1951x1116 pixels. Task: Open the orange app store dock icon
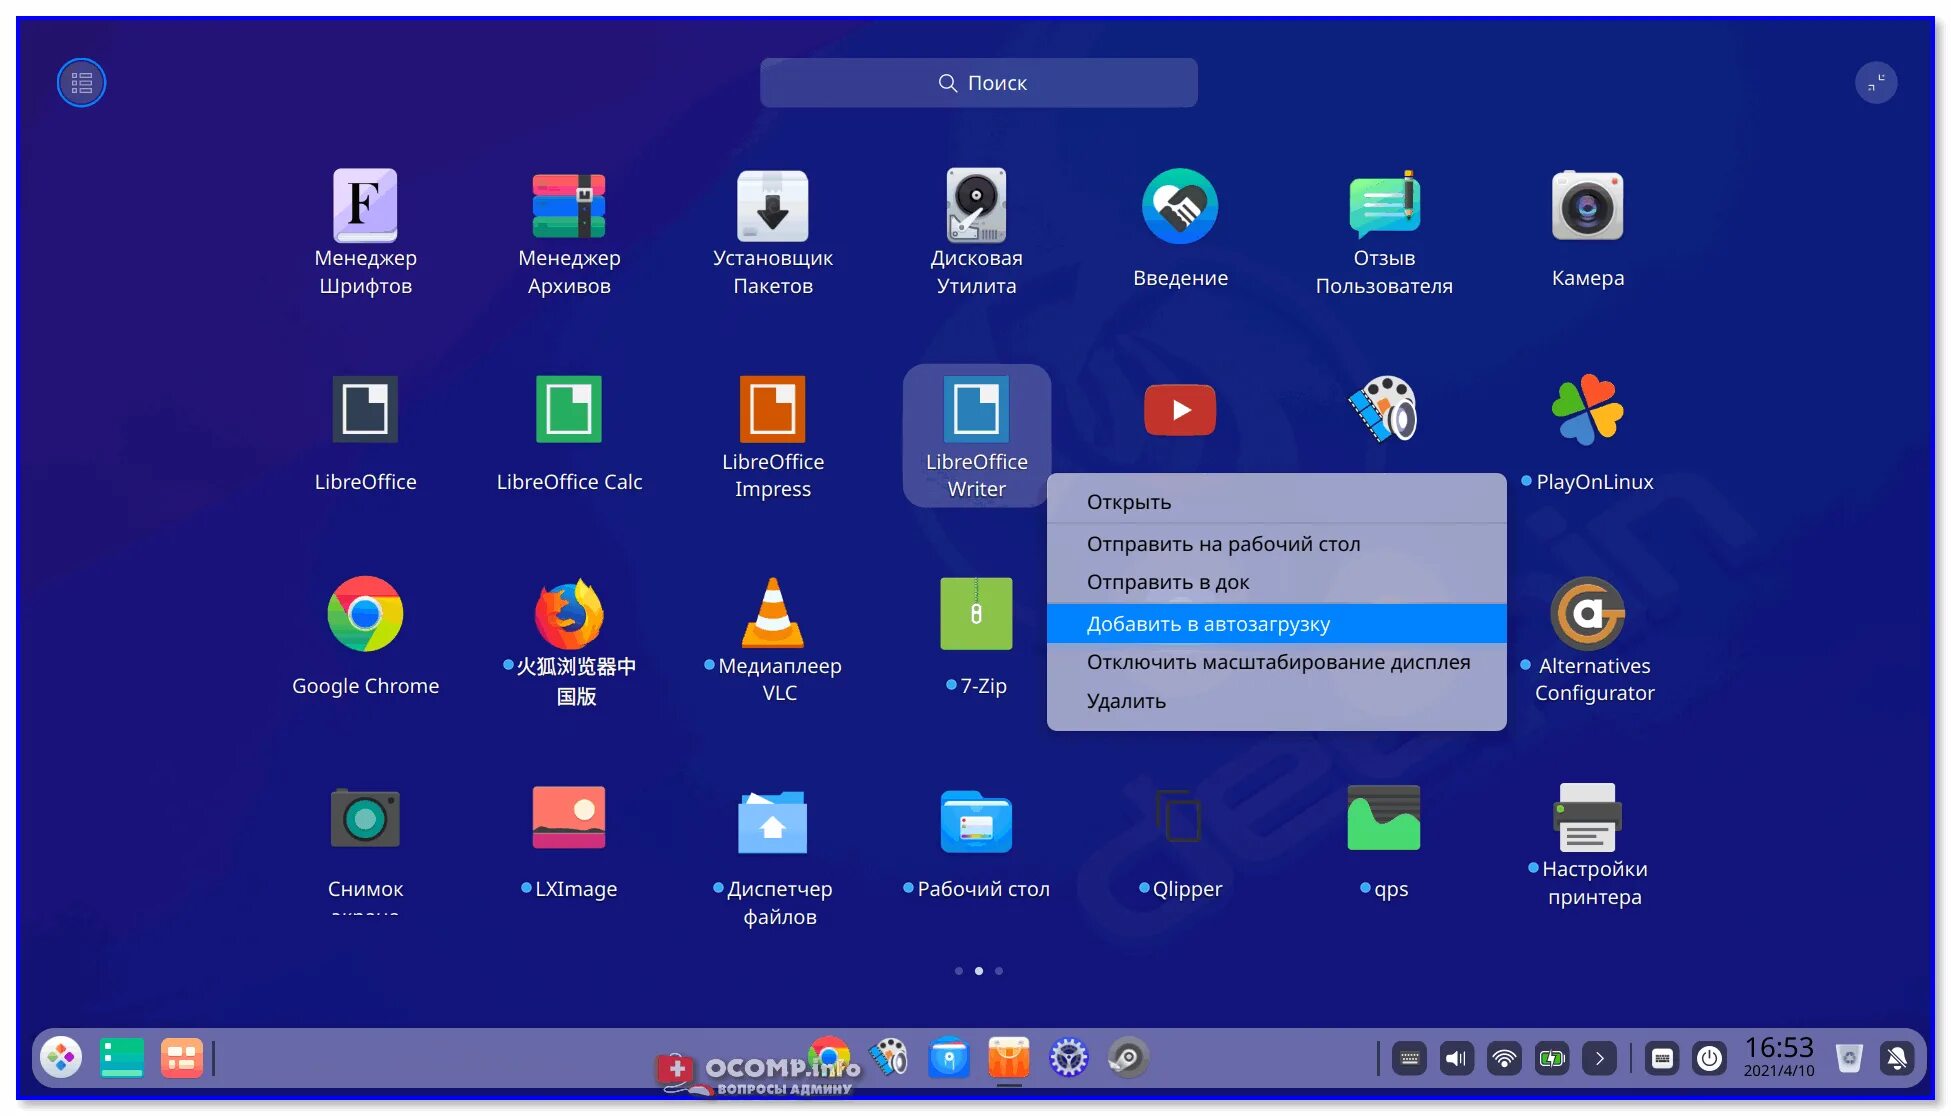(1008, 1057)
